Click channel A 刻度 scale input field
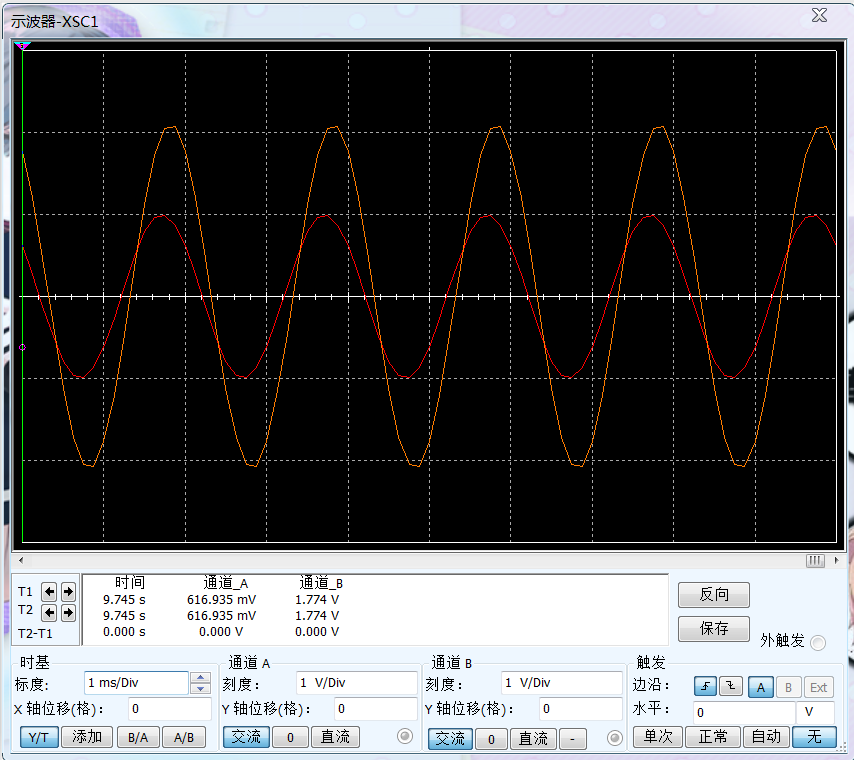This screenshot has height=760, width=854. (356, 683)
